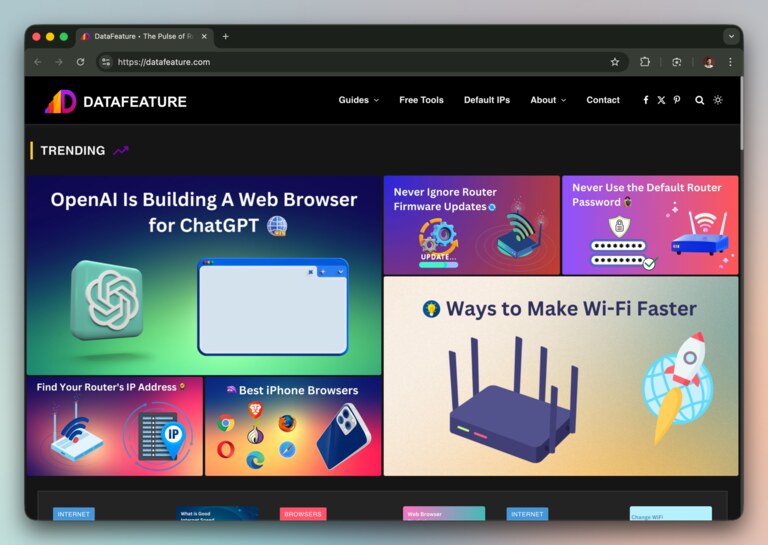Screen dimensions: 768x545
Task: Expand the About dropdown menu
Action: [548, 100]
